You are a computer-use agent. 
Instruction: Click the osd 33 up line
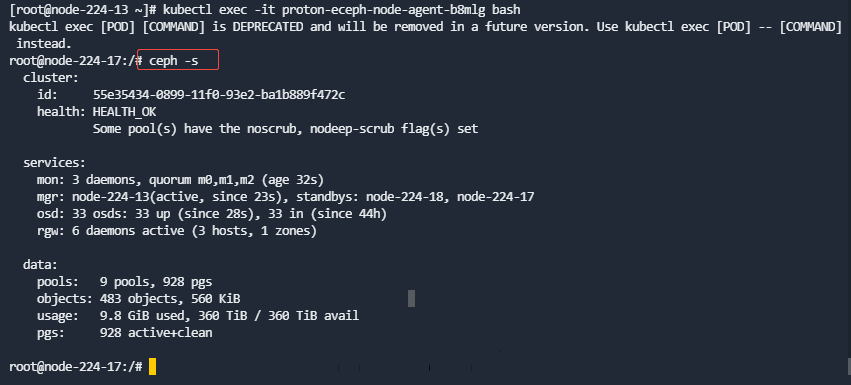click(212, 214)
